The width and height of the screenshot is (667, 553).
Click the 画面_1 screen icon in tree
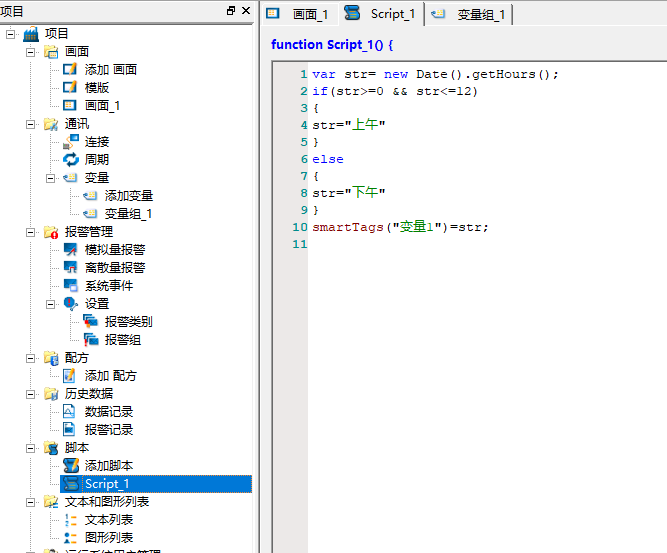[x=70, y=105]
